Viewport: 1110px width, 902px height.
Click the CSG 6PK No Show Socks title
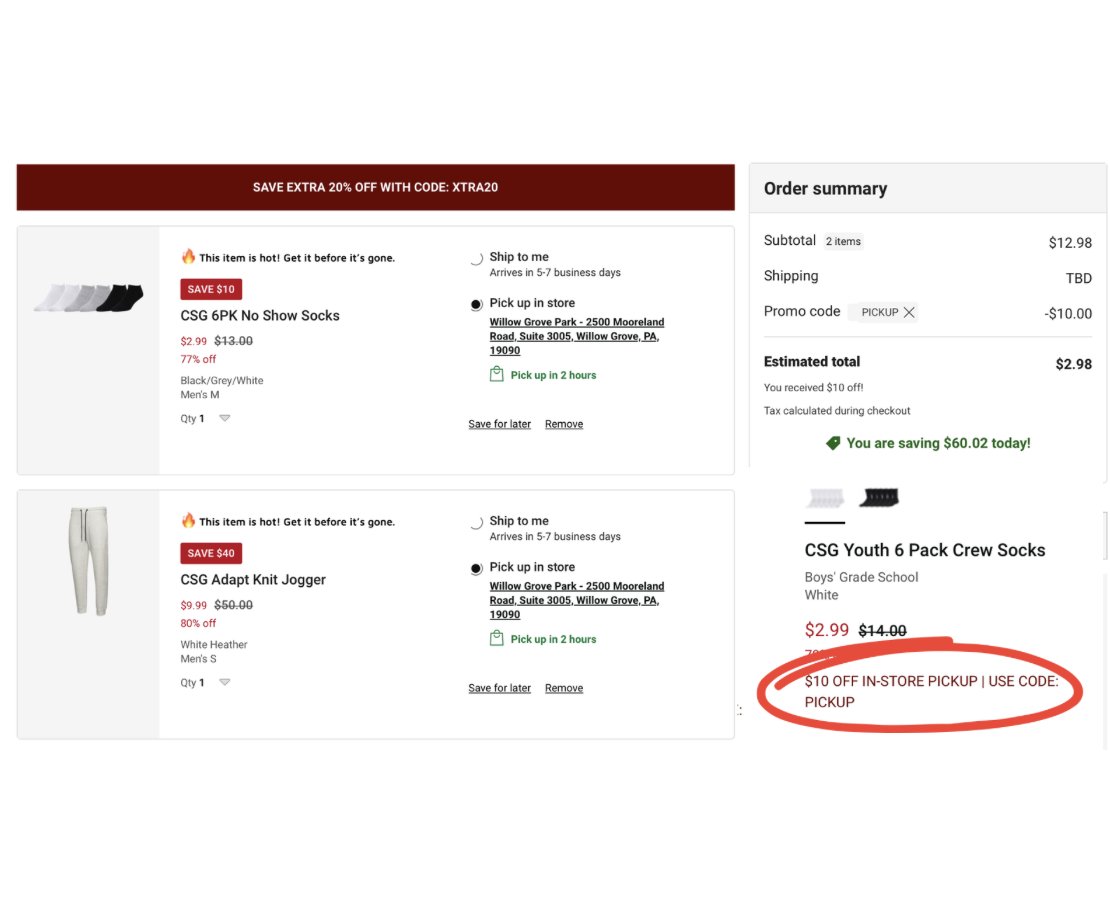pyautogui.click(x=260, y=316)
